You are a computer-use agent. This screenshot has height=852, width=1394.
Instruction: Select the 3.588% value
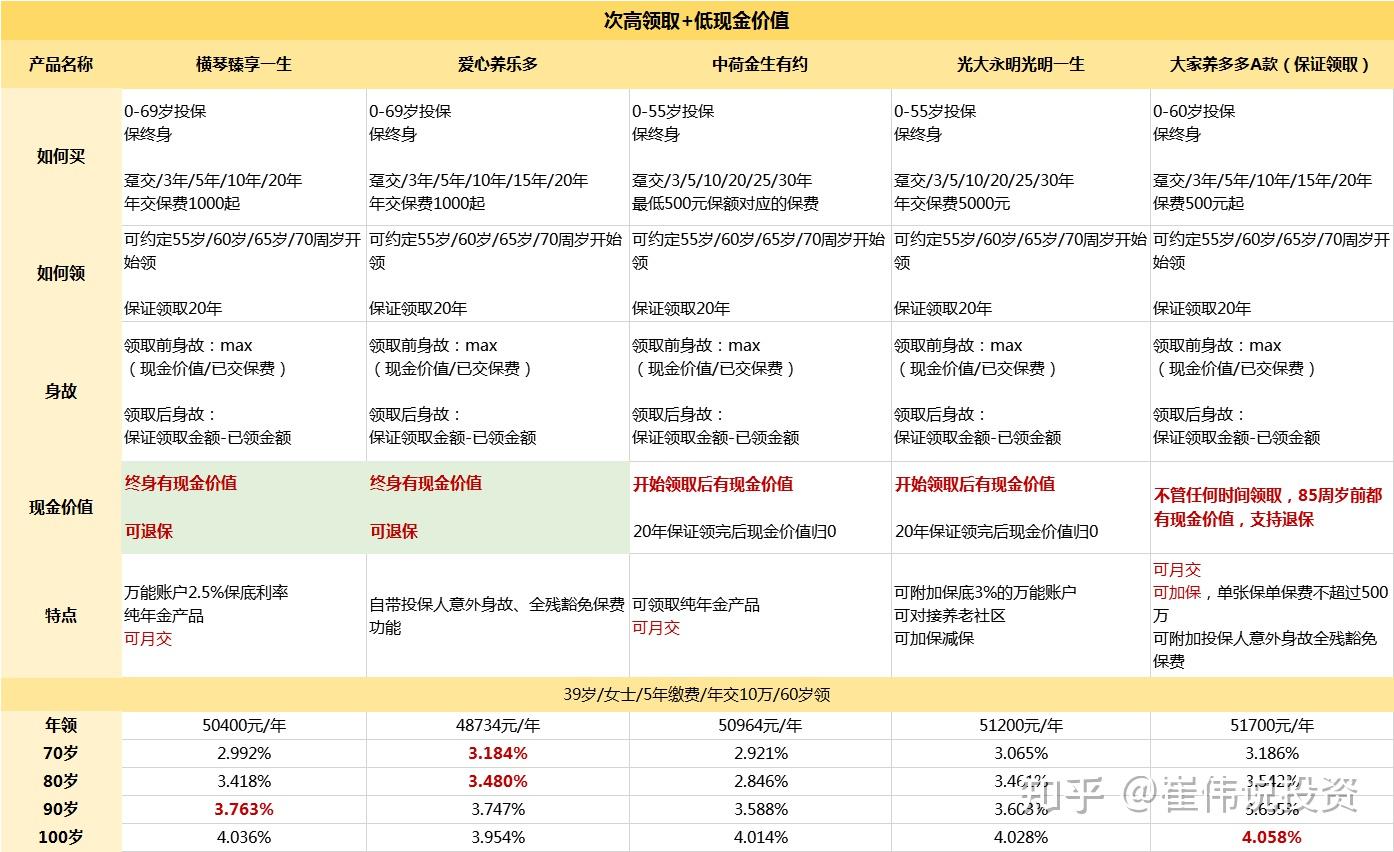tap(760, 809)
